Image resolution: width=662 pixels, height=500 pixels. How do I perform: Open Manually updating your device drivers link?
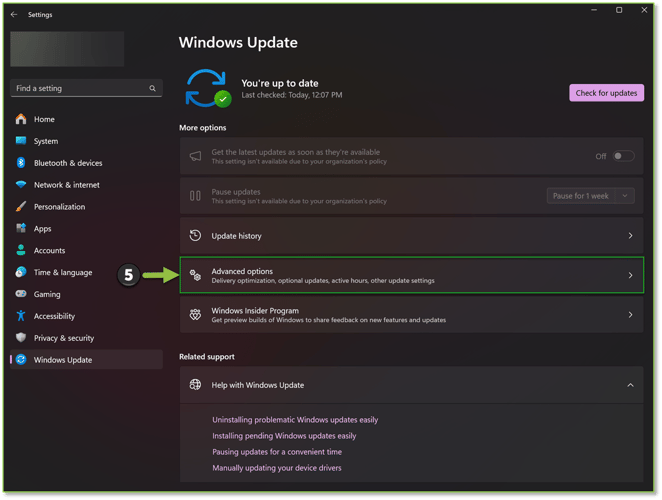click(x=277, y=467)
